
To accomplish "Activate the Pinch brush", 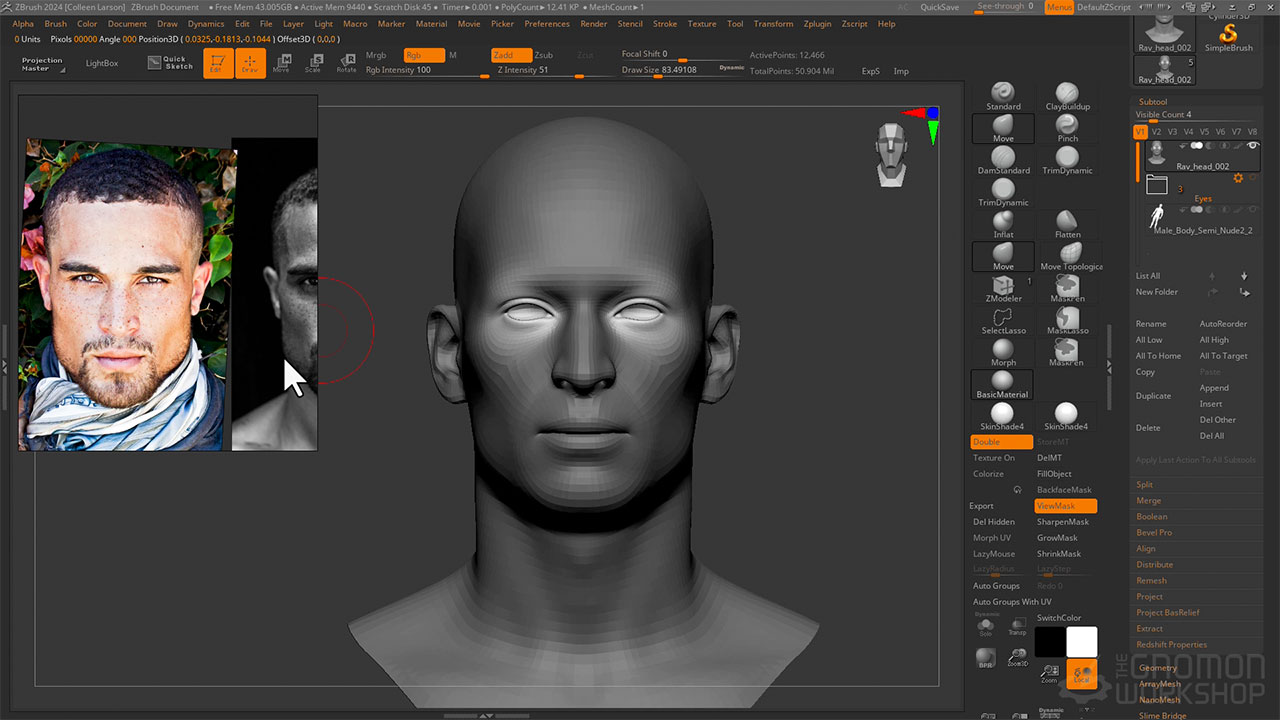I will click(1067, 128).
